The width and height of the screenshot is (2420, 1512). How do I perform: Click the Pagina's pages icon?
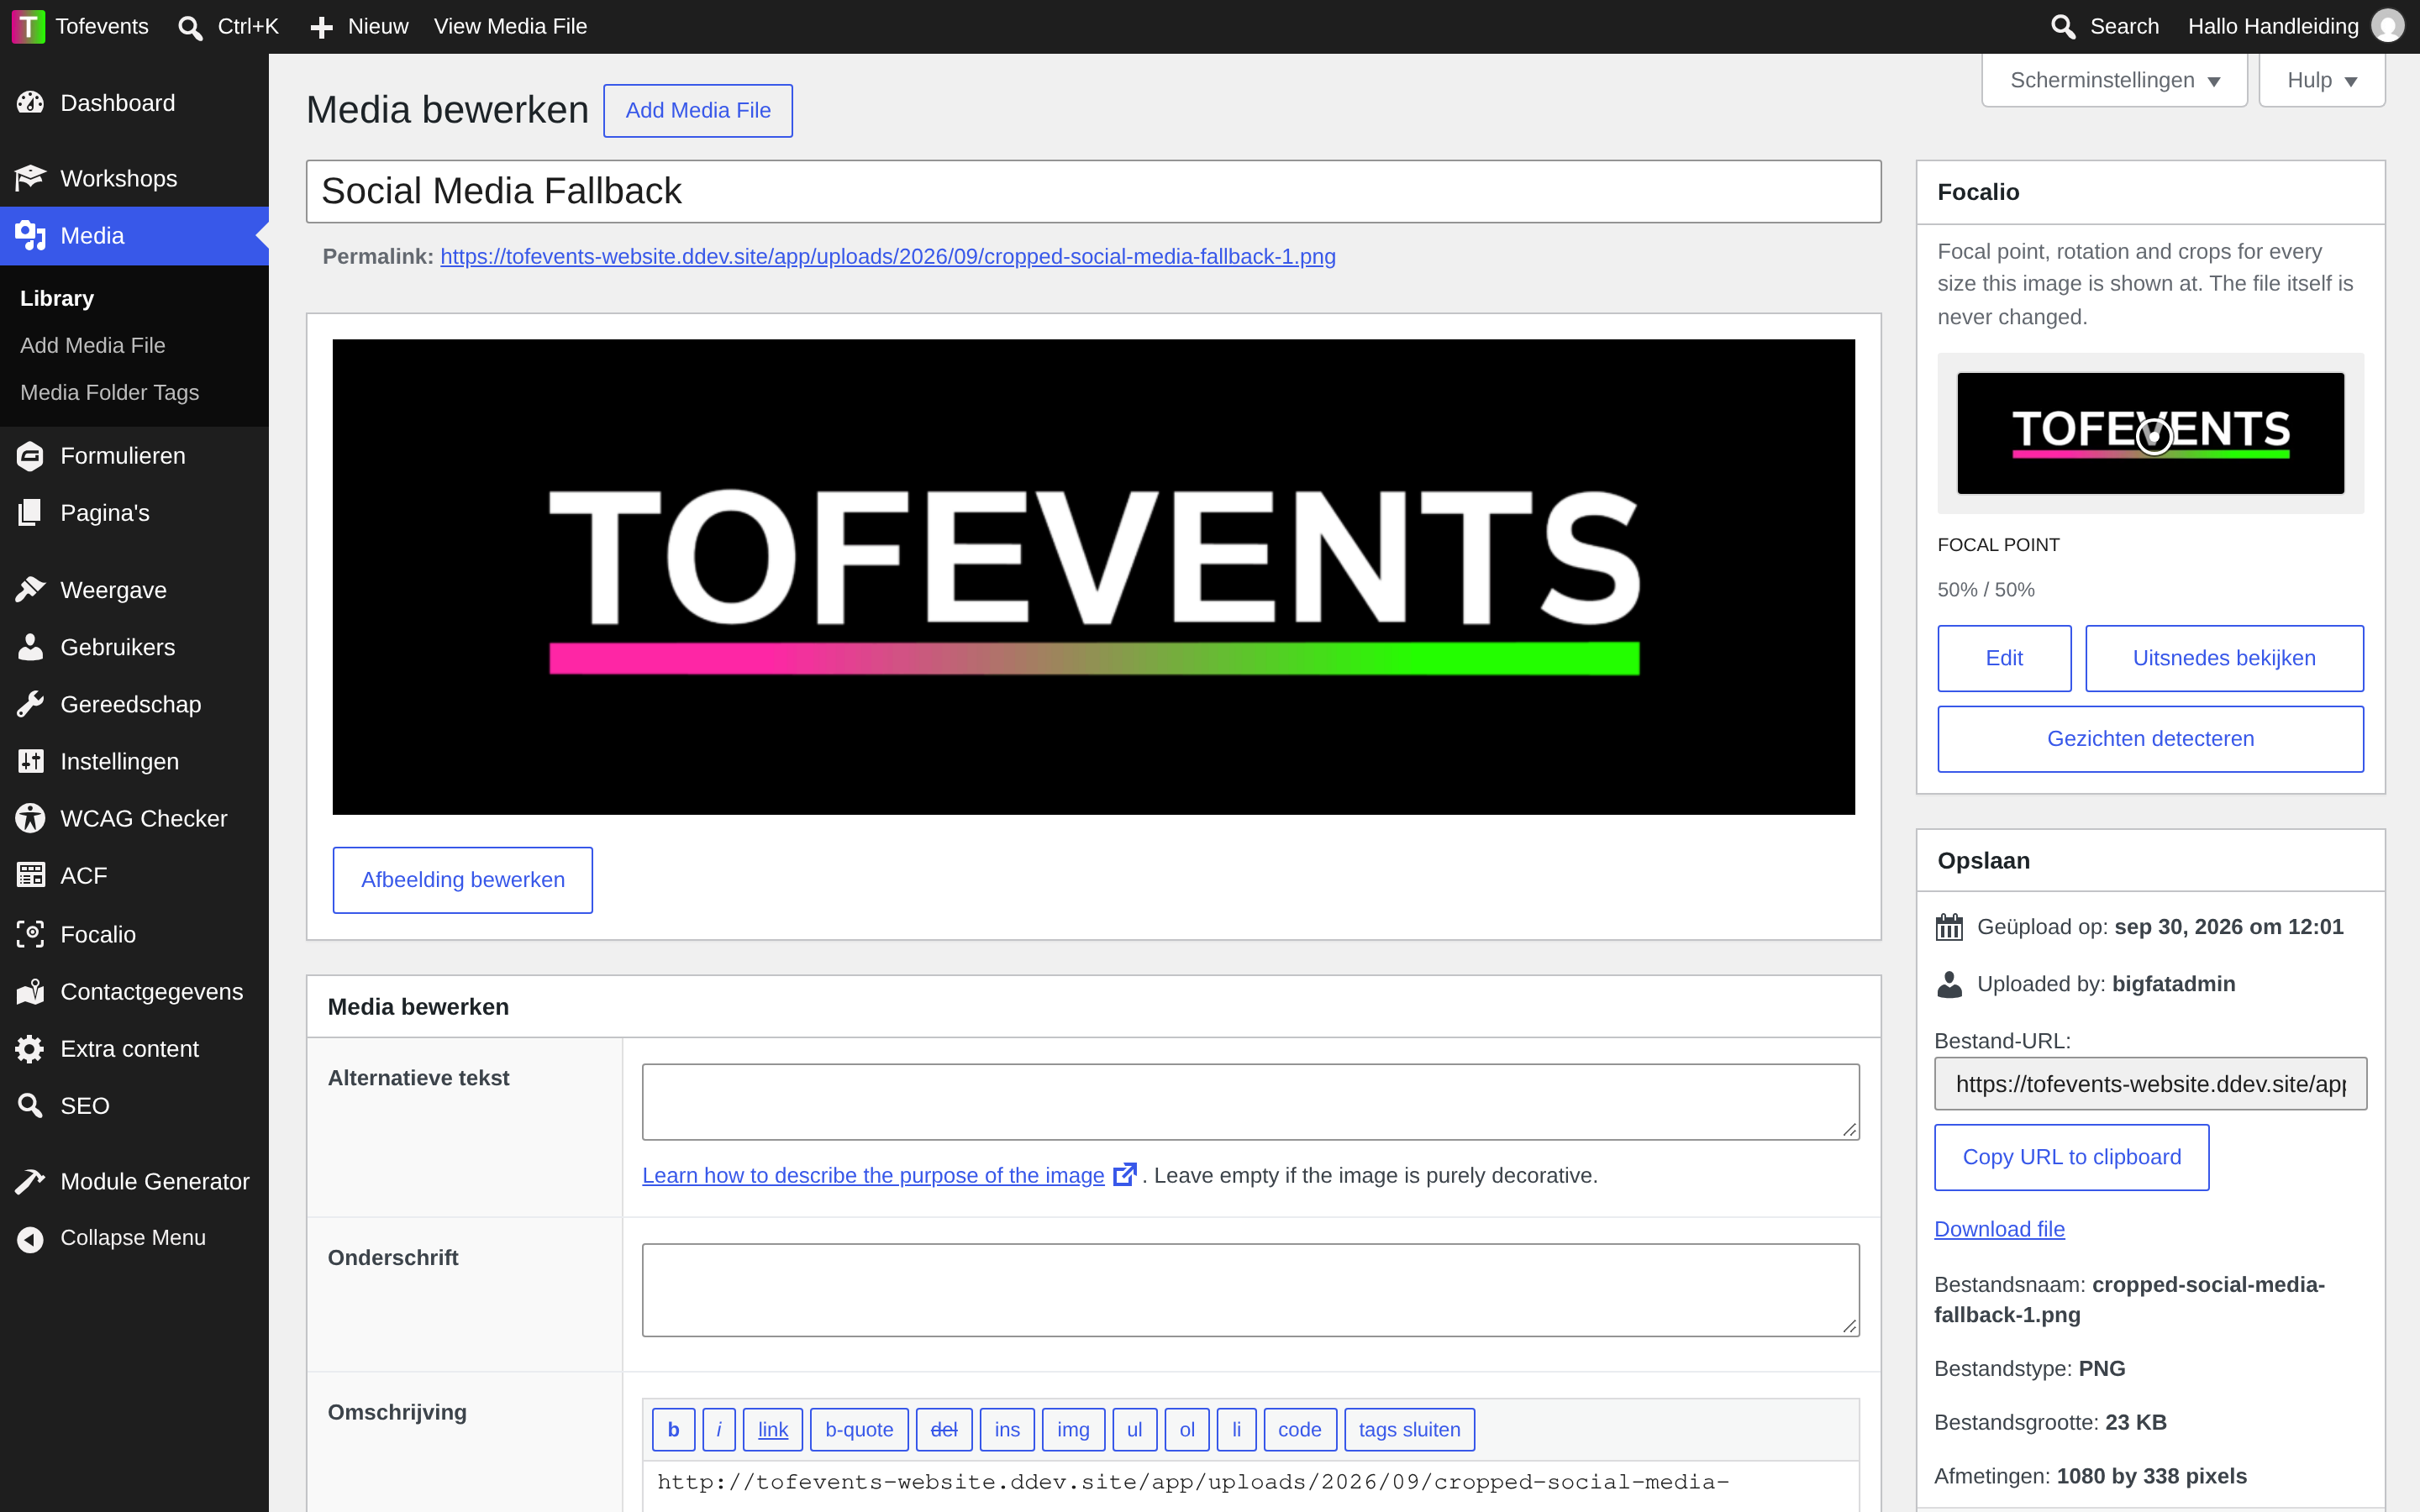click(x=30, y=513)
